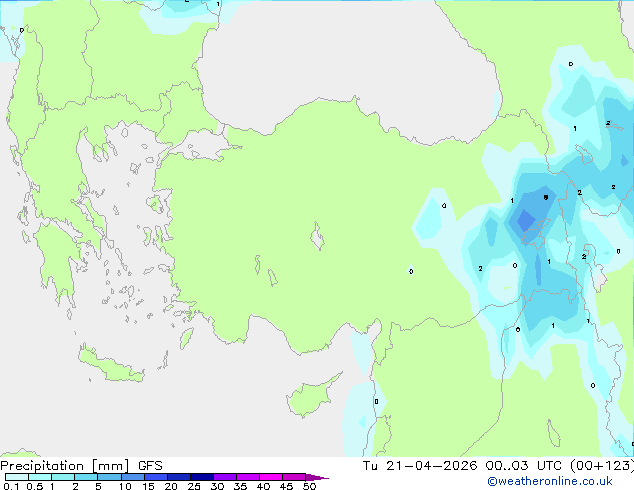The height and width of the screenshot is (490, 634).
Task: Click the 15–20 mm legend color swatch
Action: (x=156, y=477)
